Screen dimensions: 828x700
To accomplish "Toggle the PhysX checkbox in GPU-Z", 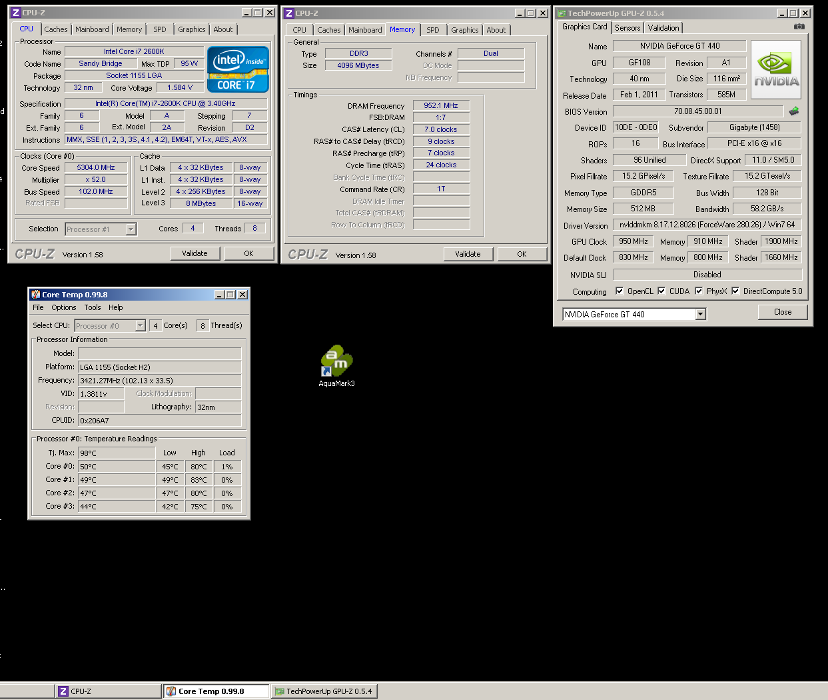I will [699, 291].
